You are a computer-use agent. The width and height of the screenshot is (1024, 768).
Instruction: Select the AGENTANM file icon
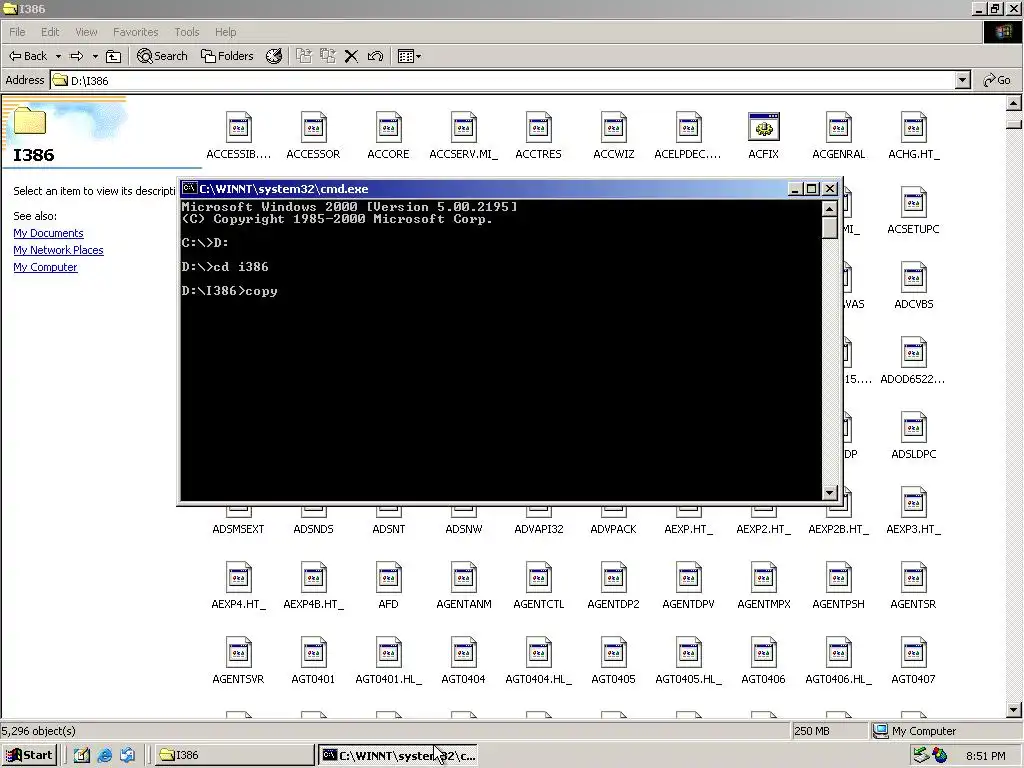click(464, 577)
